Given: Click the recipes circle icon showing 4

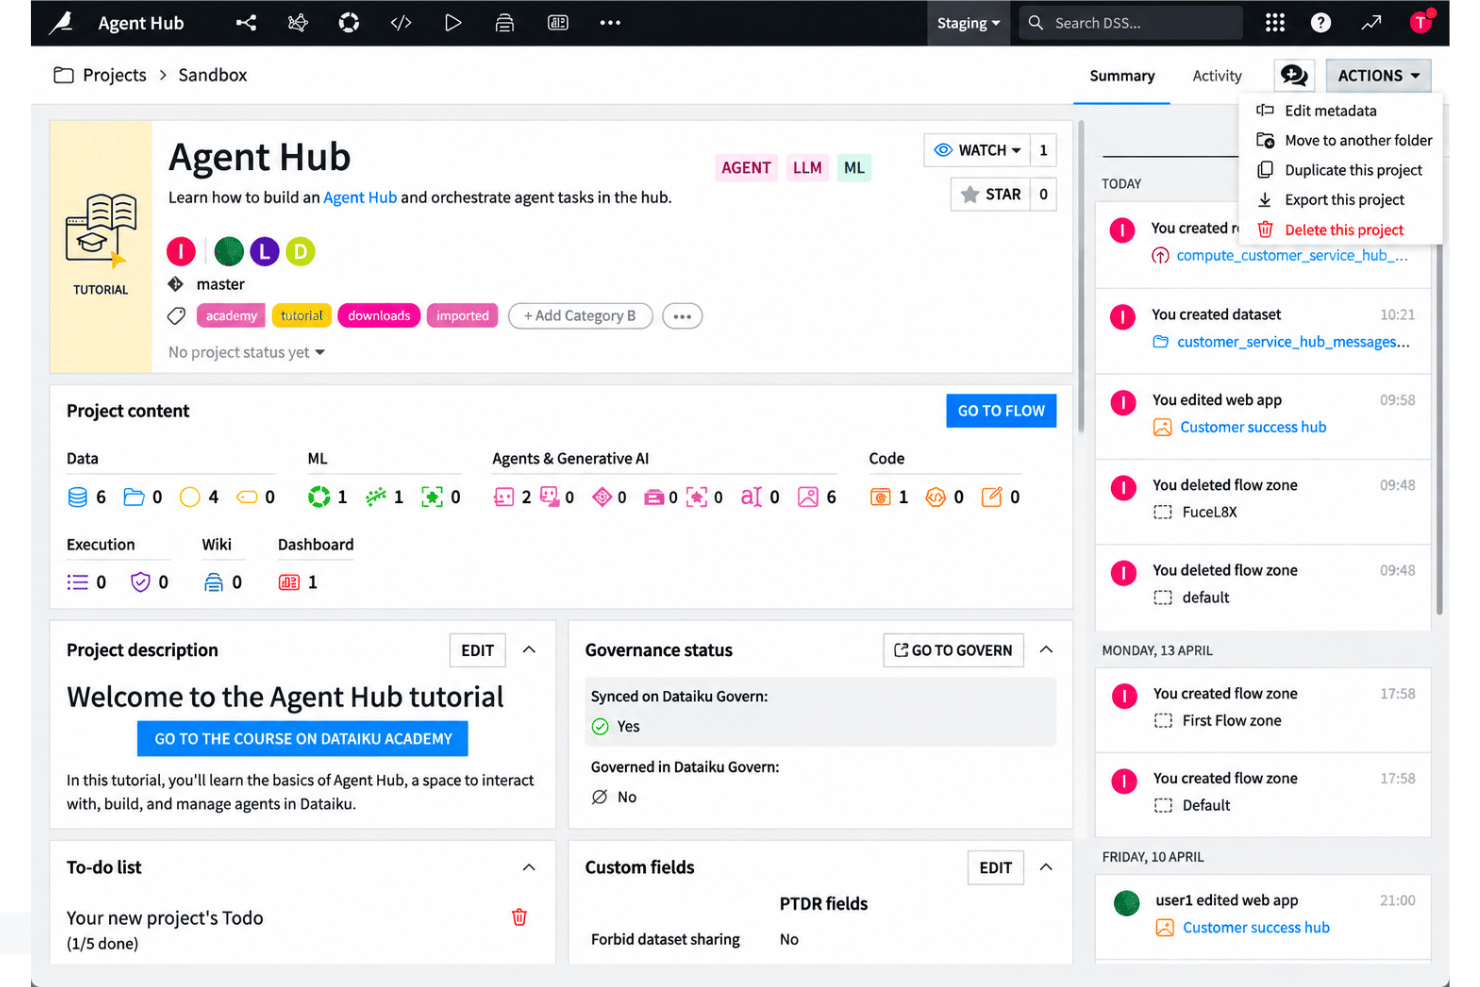Looking at the screenshot, I should (x=189, y=497).
